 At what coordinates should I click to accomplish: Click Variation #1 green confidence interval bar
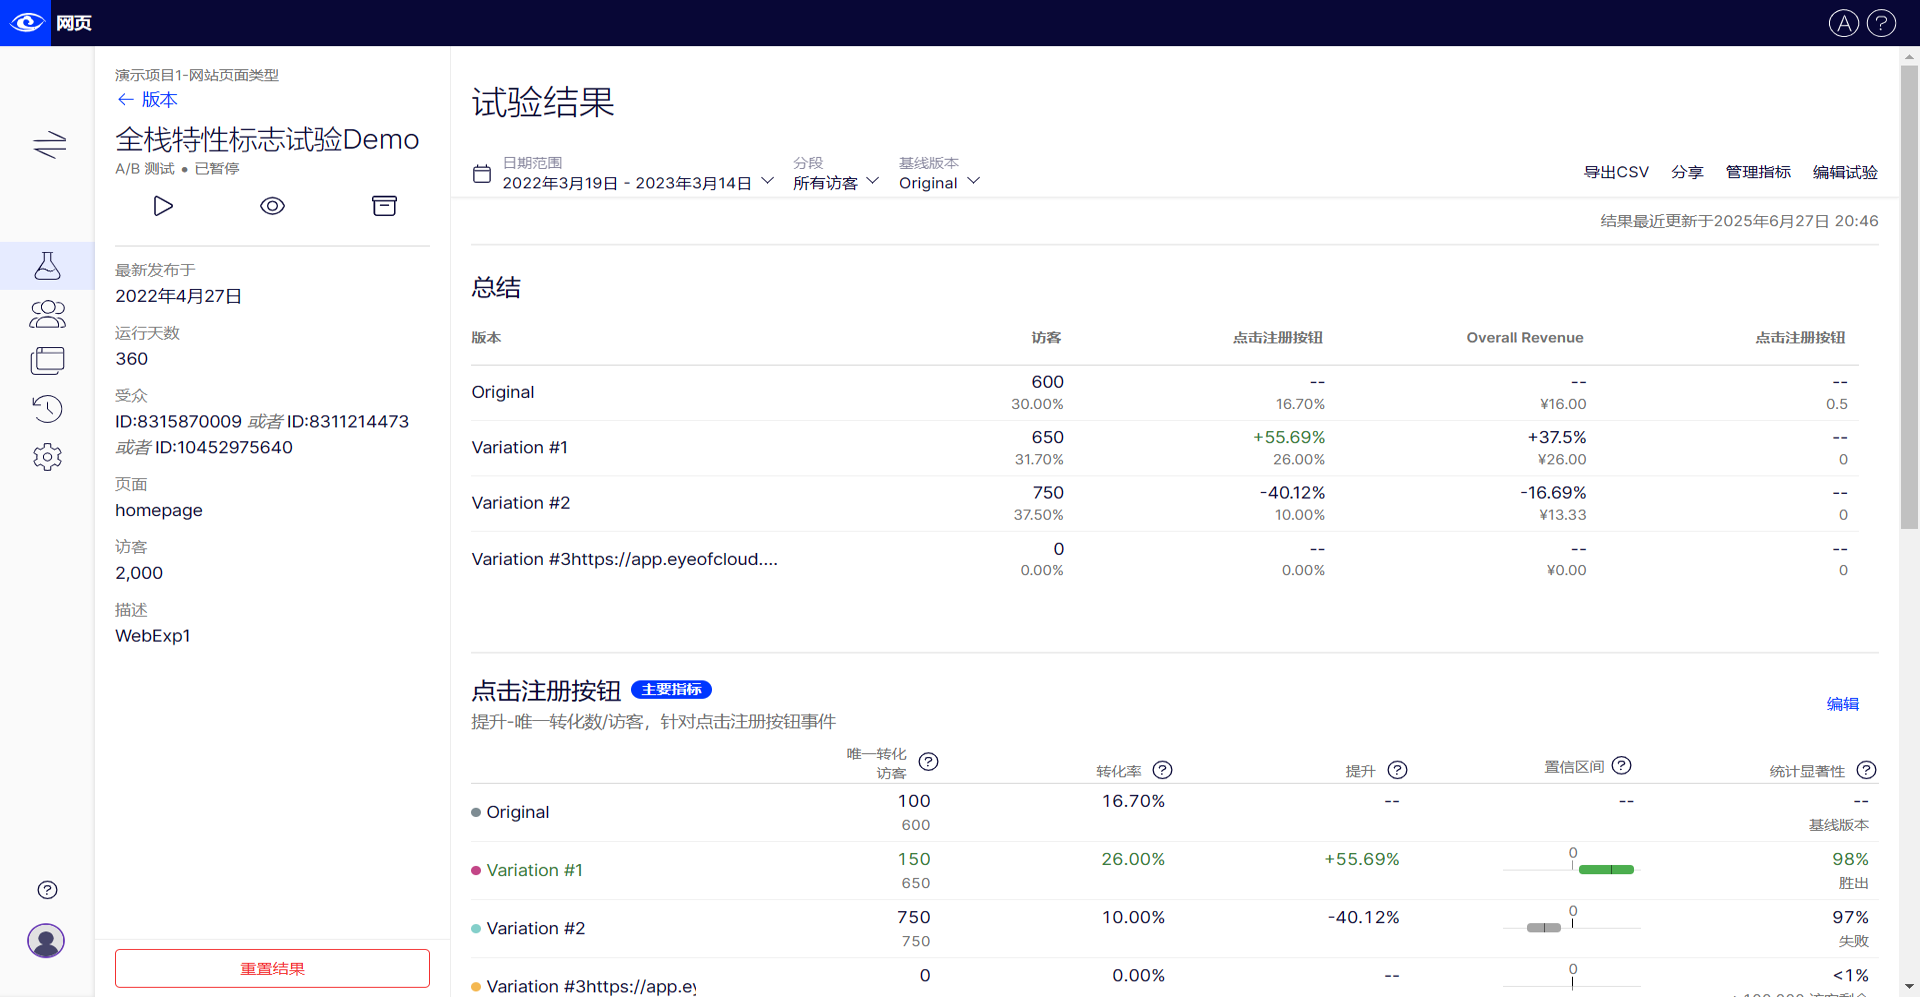coord(1606,869)
